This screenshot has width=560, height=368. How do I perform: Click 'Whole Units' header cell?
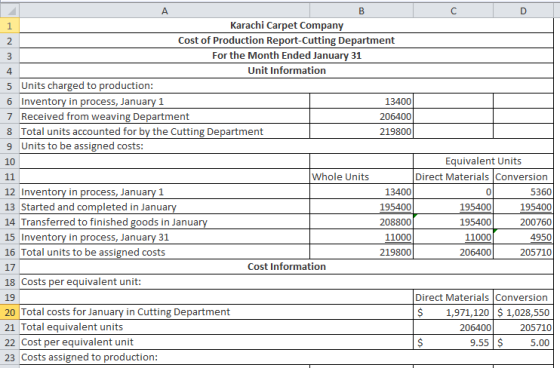[x=361, y=176]
